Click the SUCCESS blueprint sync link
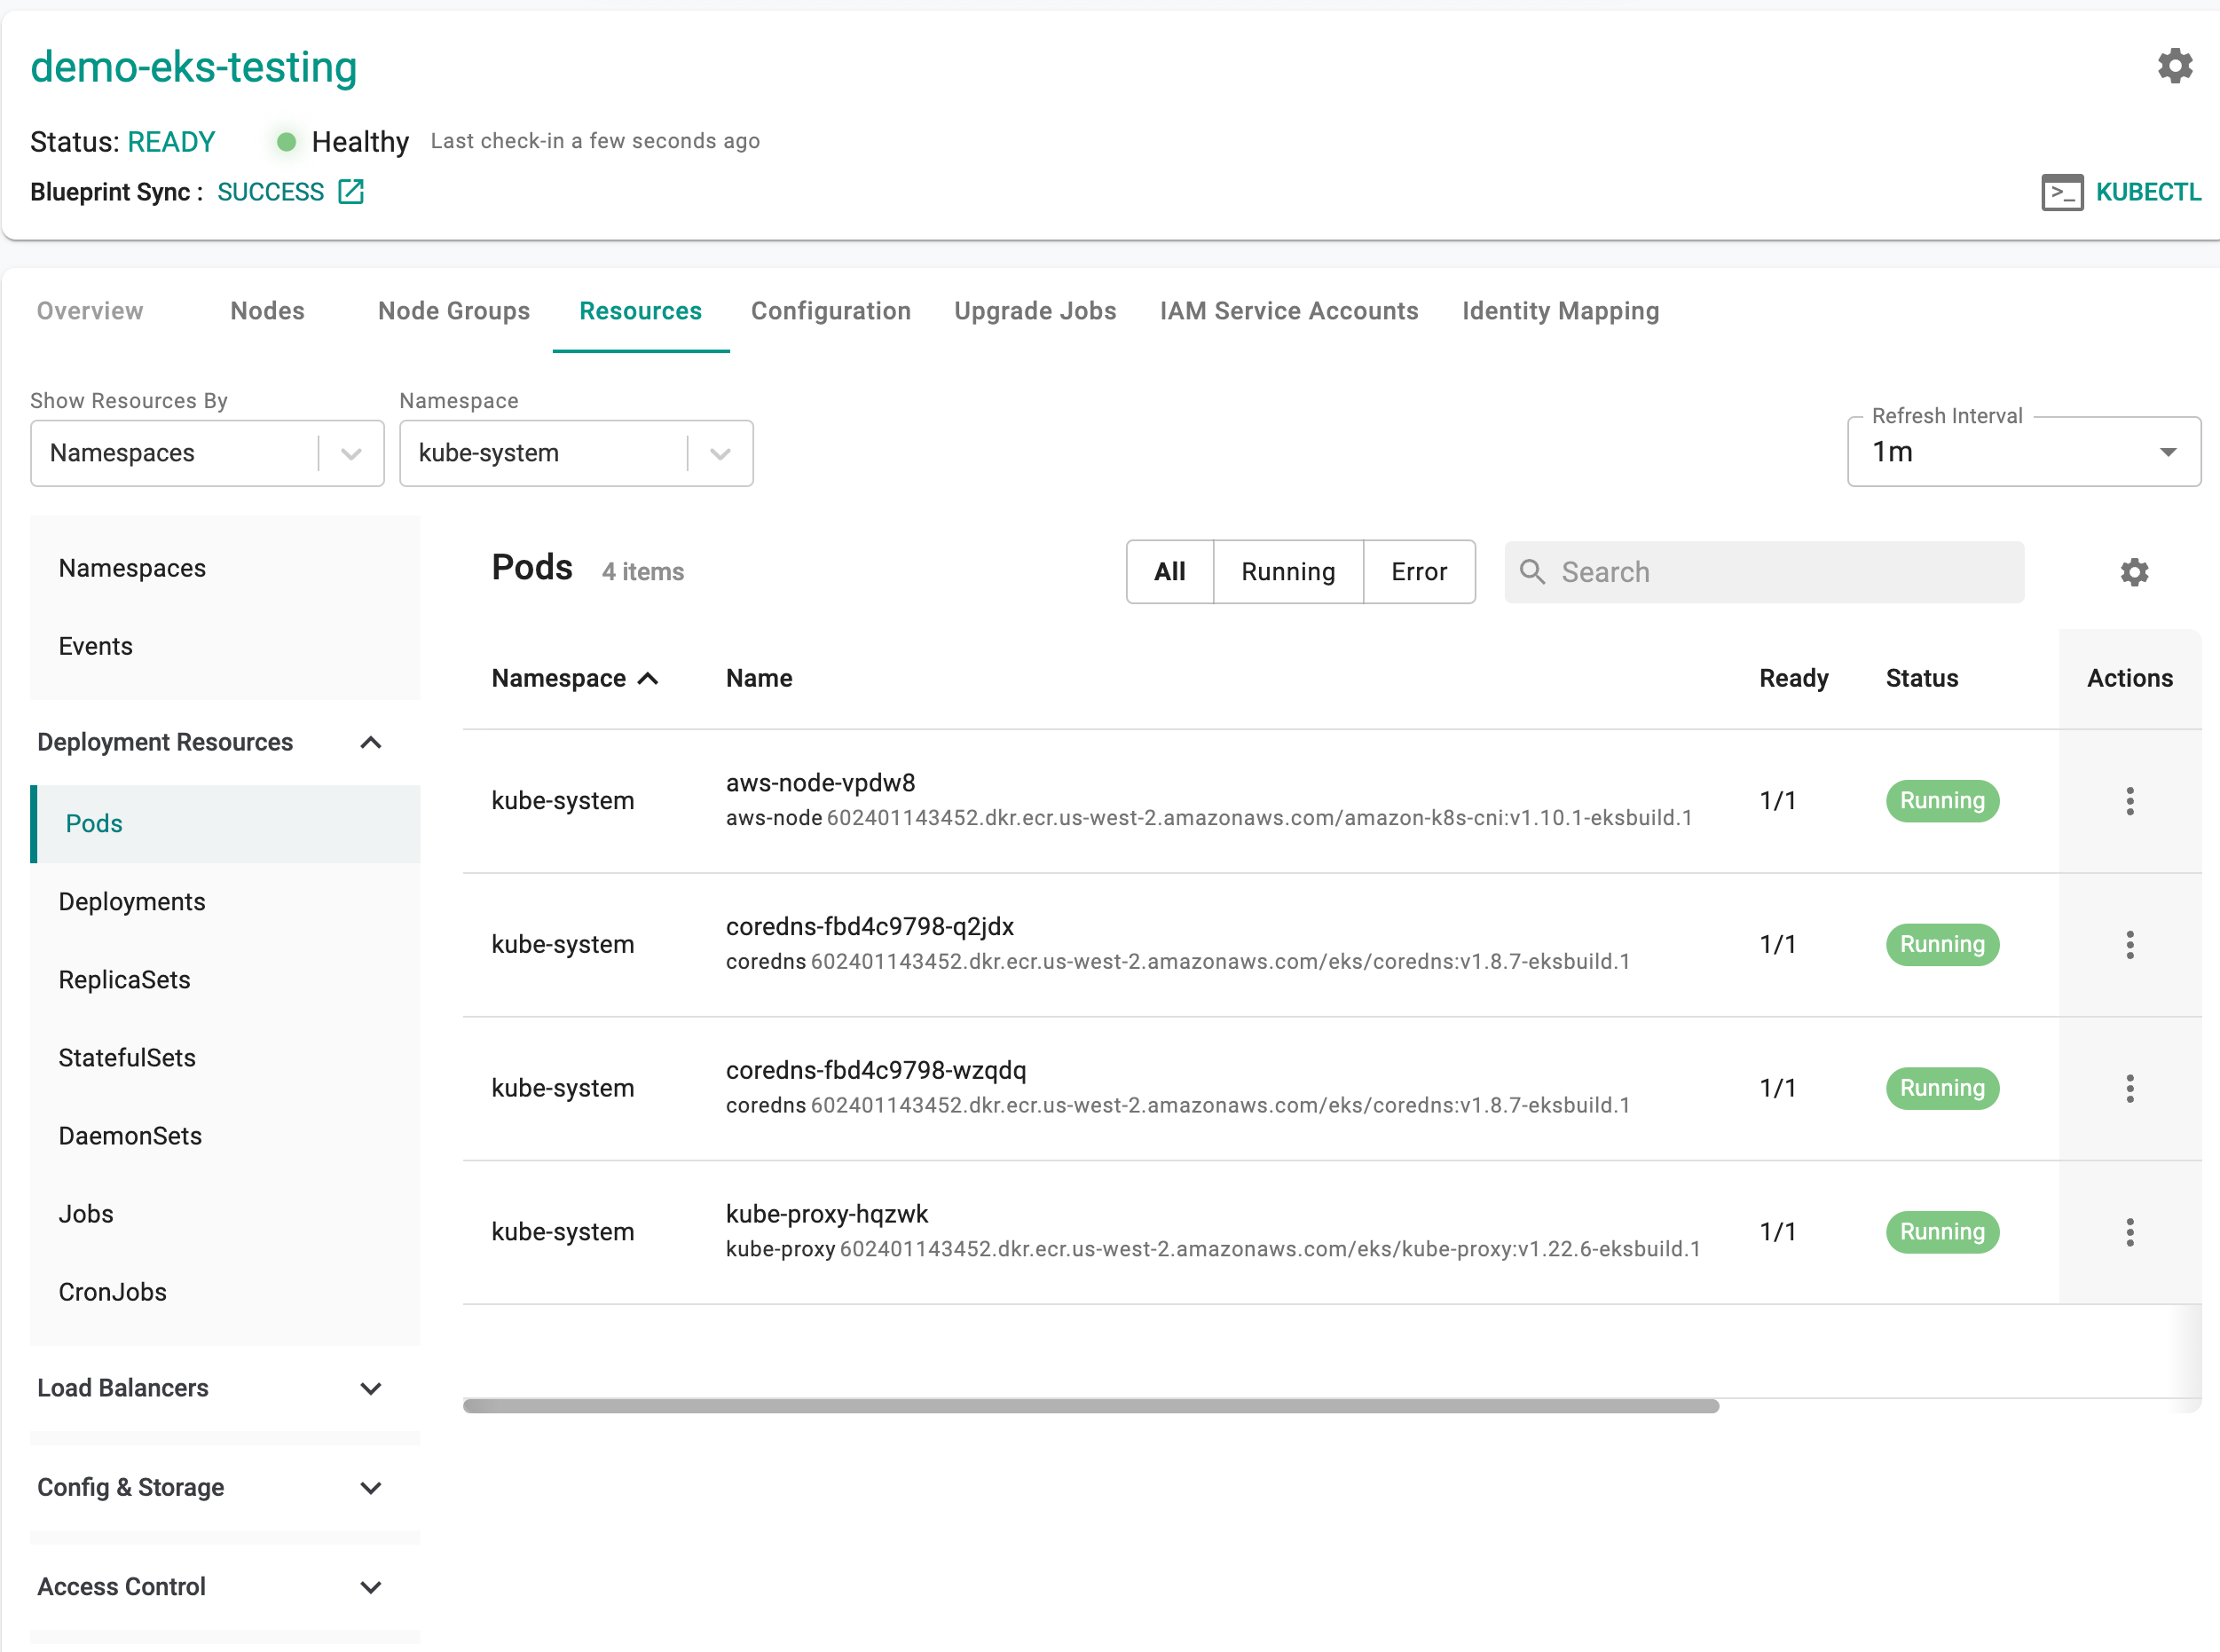This screenshot has height=1652, width=2220. point(271,192)
